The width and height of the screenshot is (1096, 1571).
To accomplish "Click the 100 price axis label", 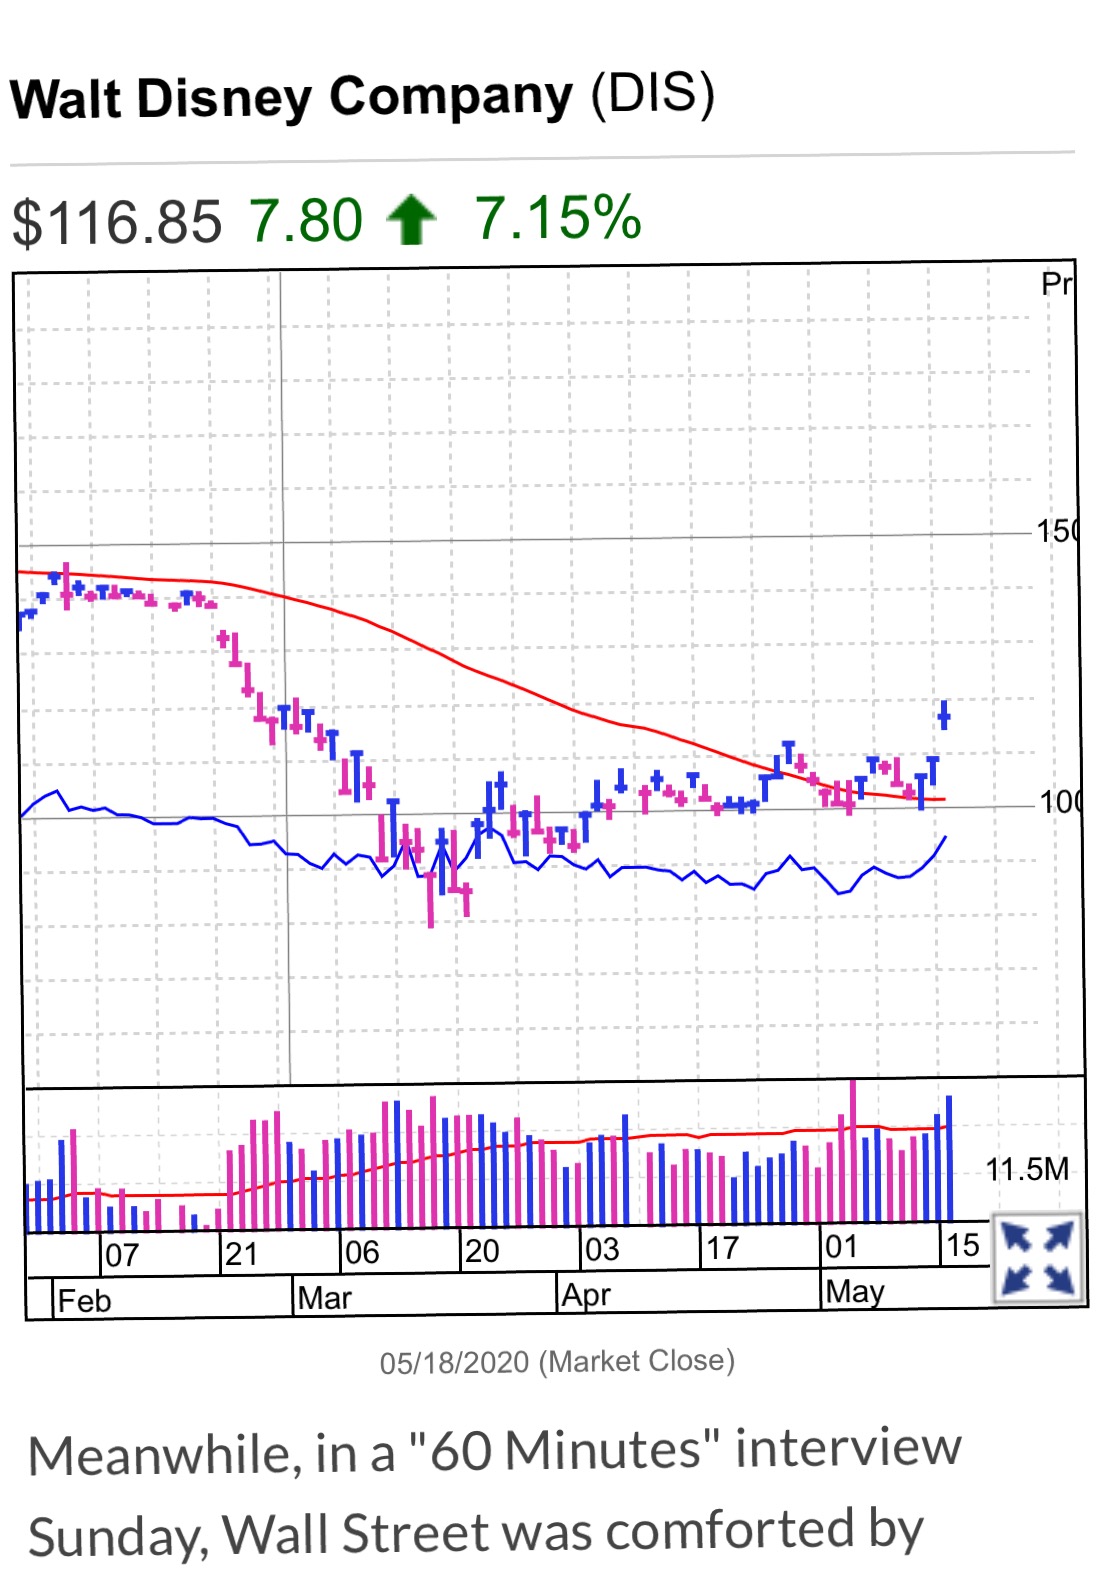I will coord(1058,802).
